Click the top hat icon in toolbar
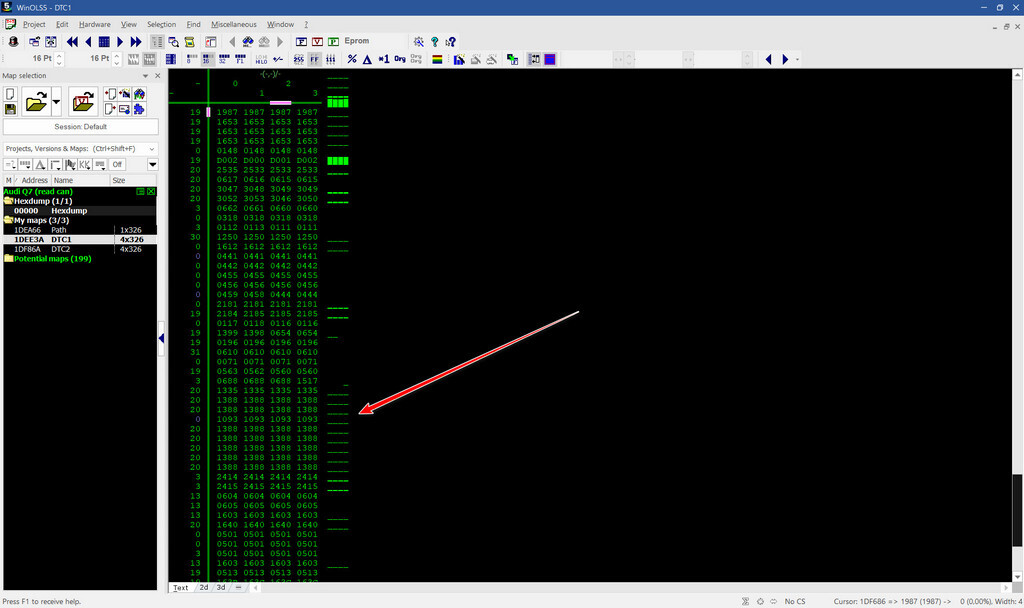This screenshot has height=608, width=1024. tap(13, 42)
